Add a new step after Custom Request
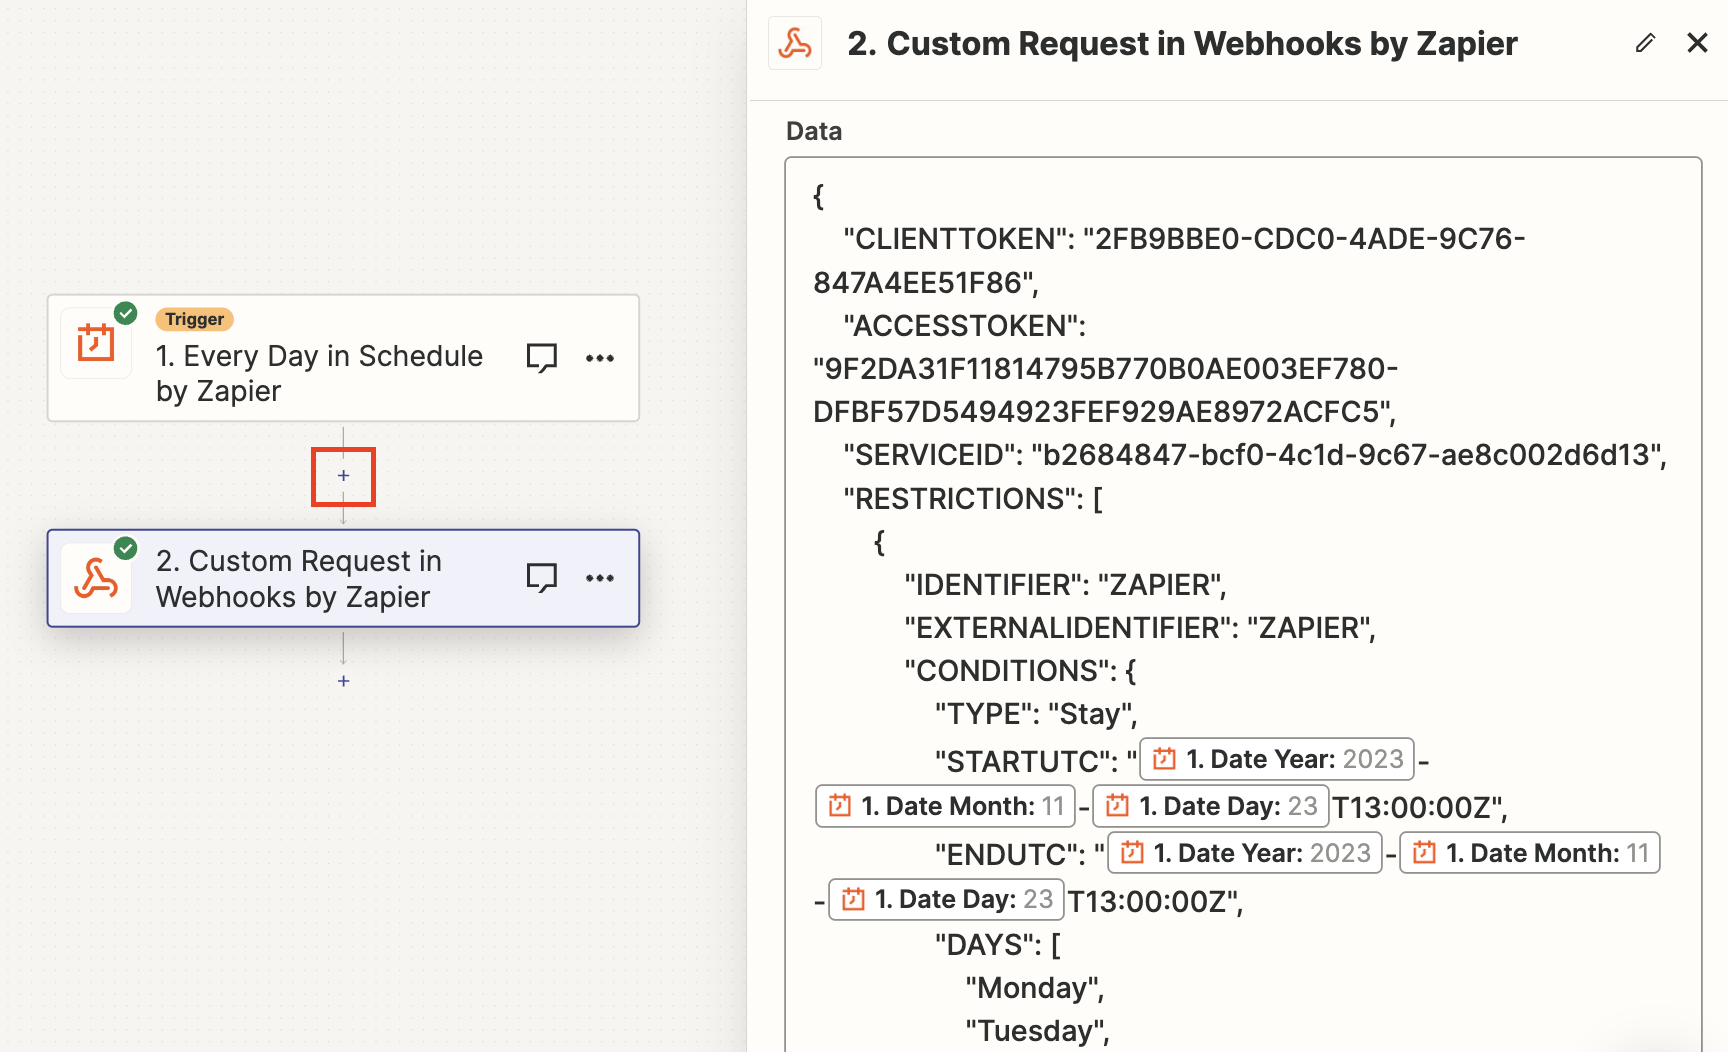1728x1052 pixels. (343, 681)
